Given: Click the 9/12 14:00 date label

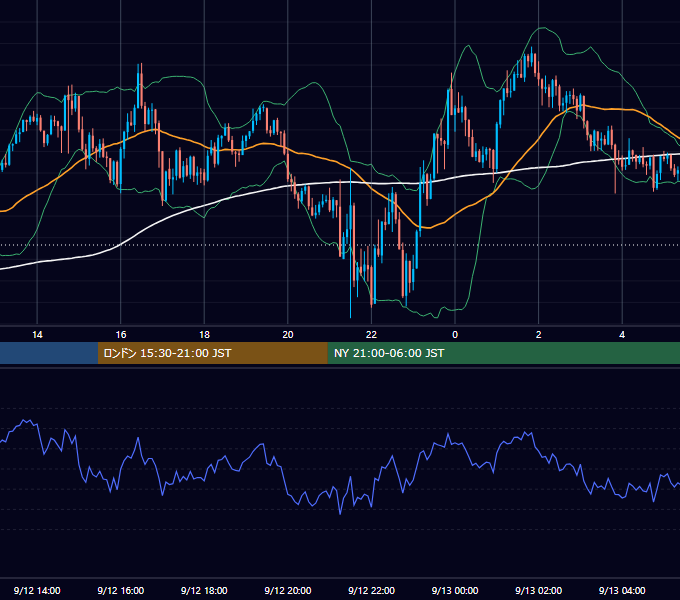Looking at the screenshot, I should tap(37, 590).
